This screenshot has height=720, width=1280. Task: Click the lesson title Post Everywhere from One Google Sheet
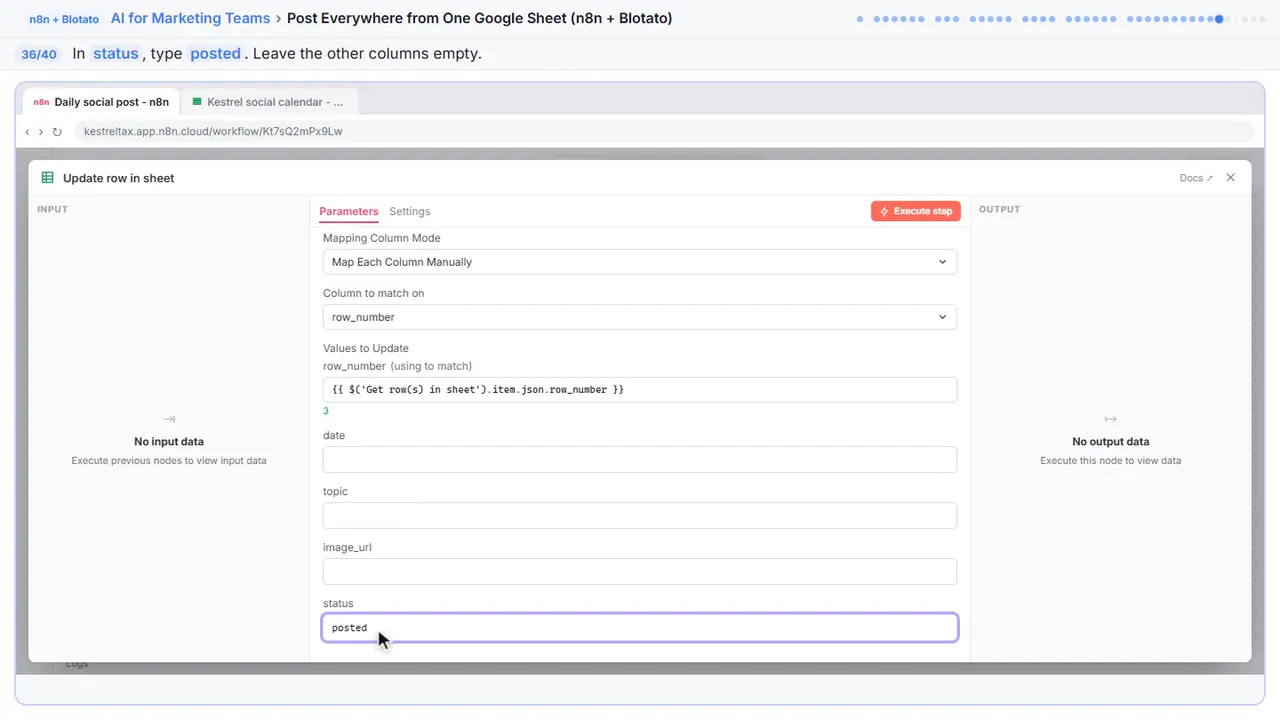point(480,18)
